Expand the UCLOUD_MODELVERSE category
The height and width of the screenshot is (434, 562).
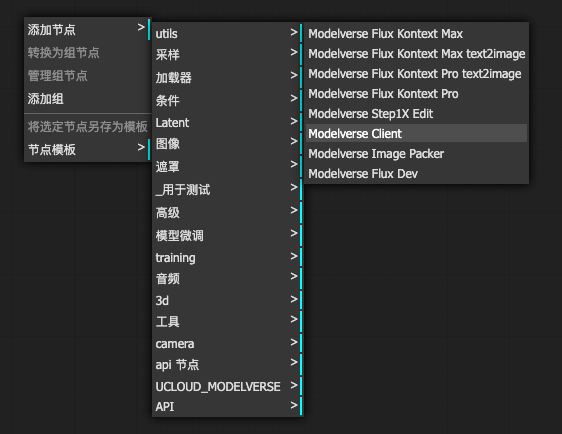coord(228,386)
